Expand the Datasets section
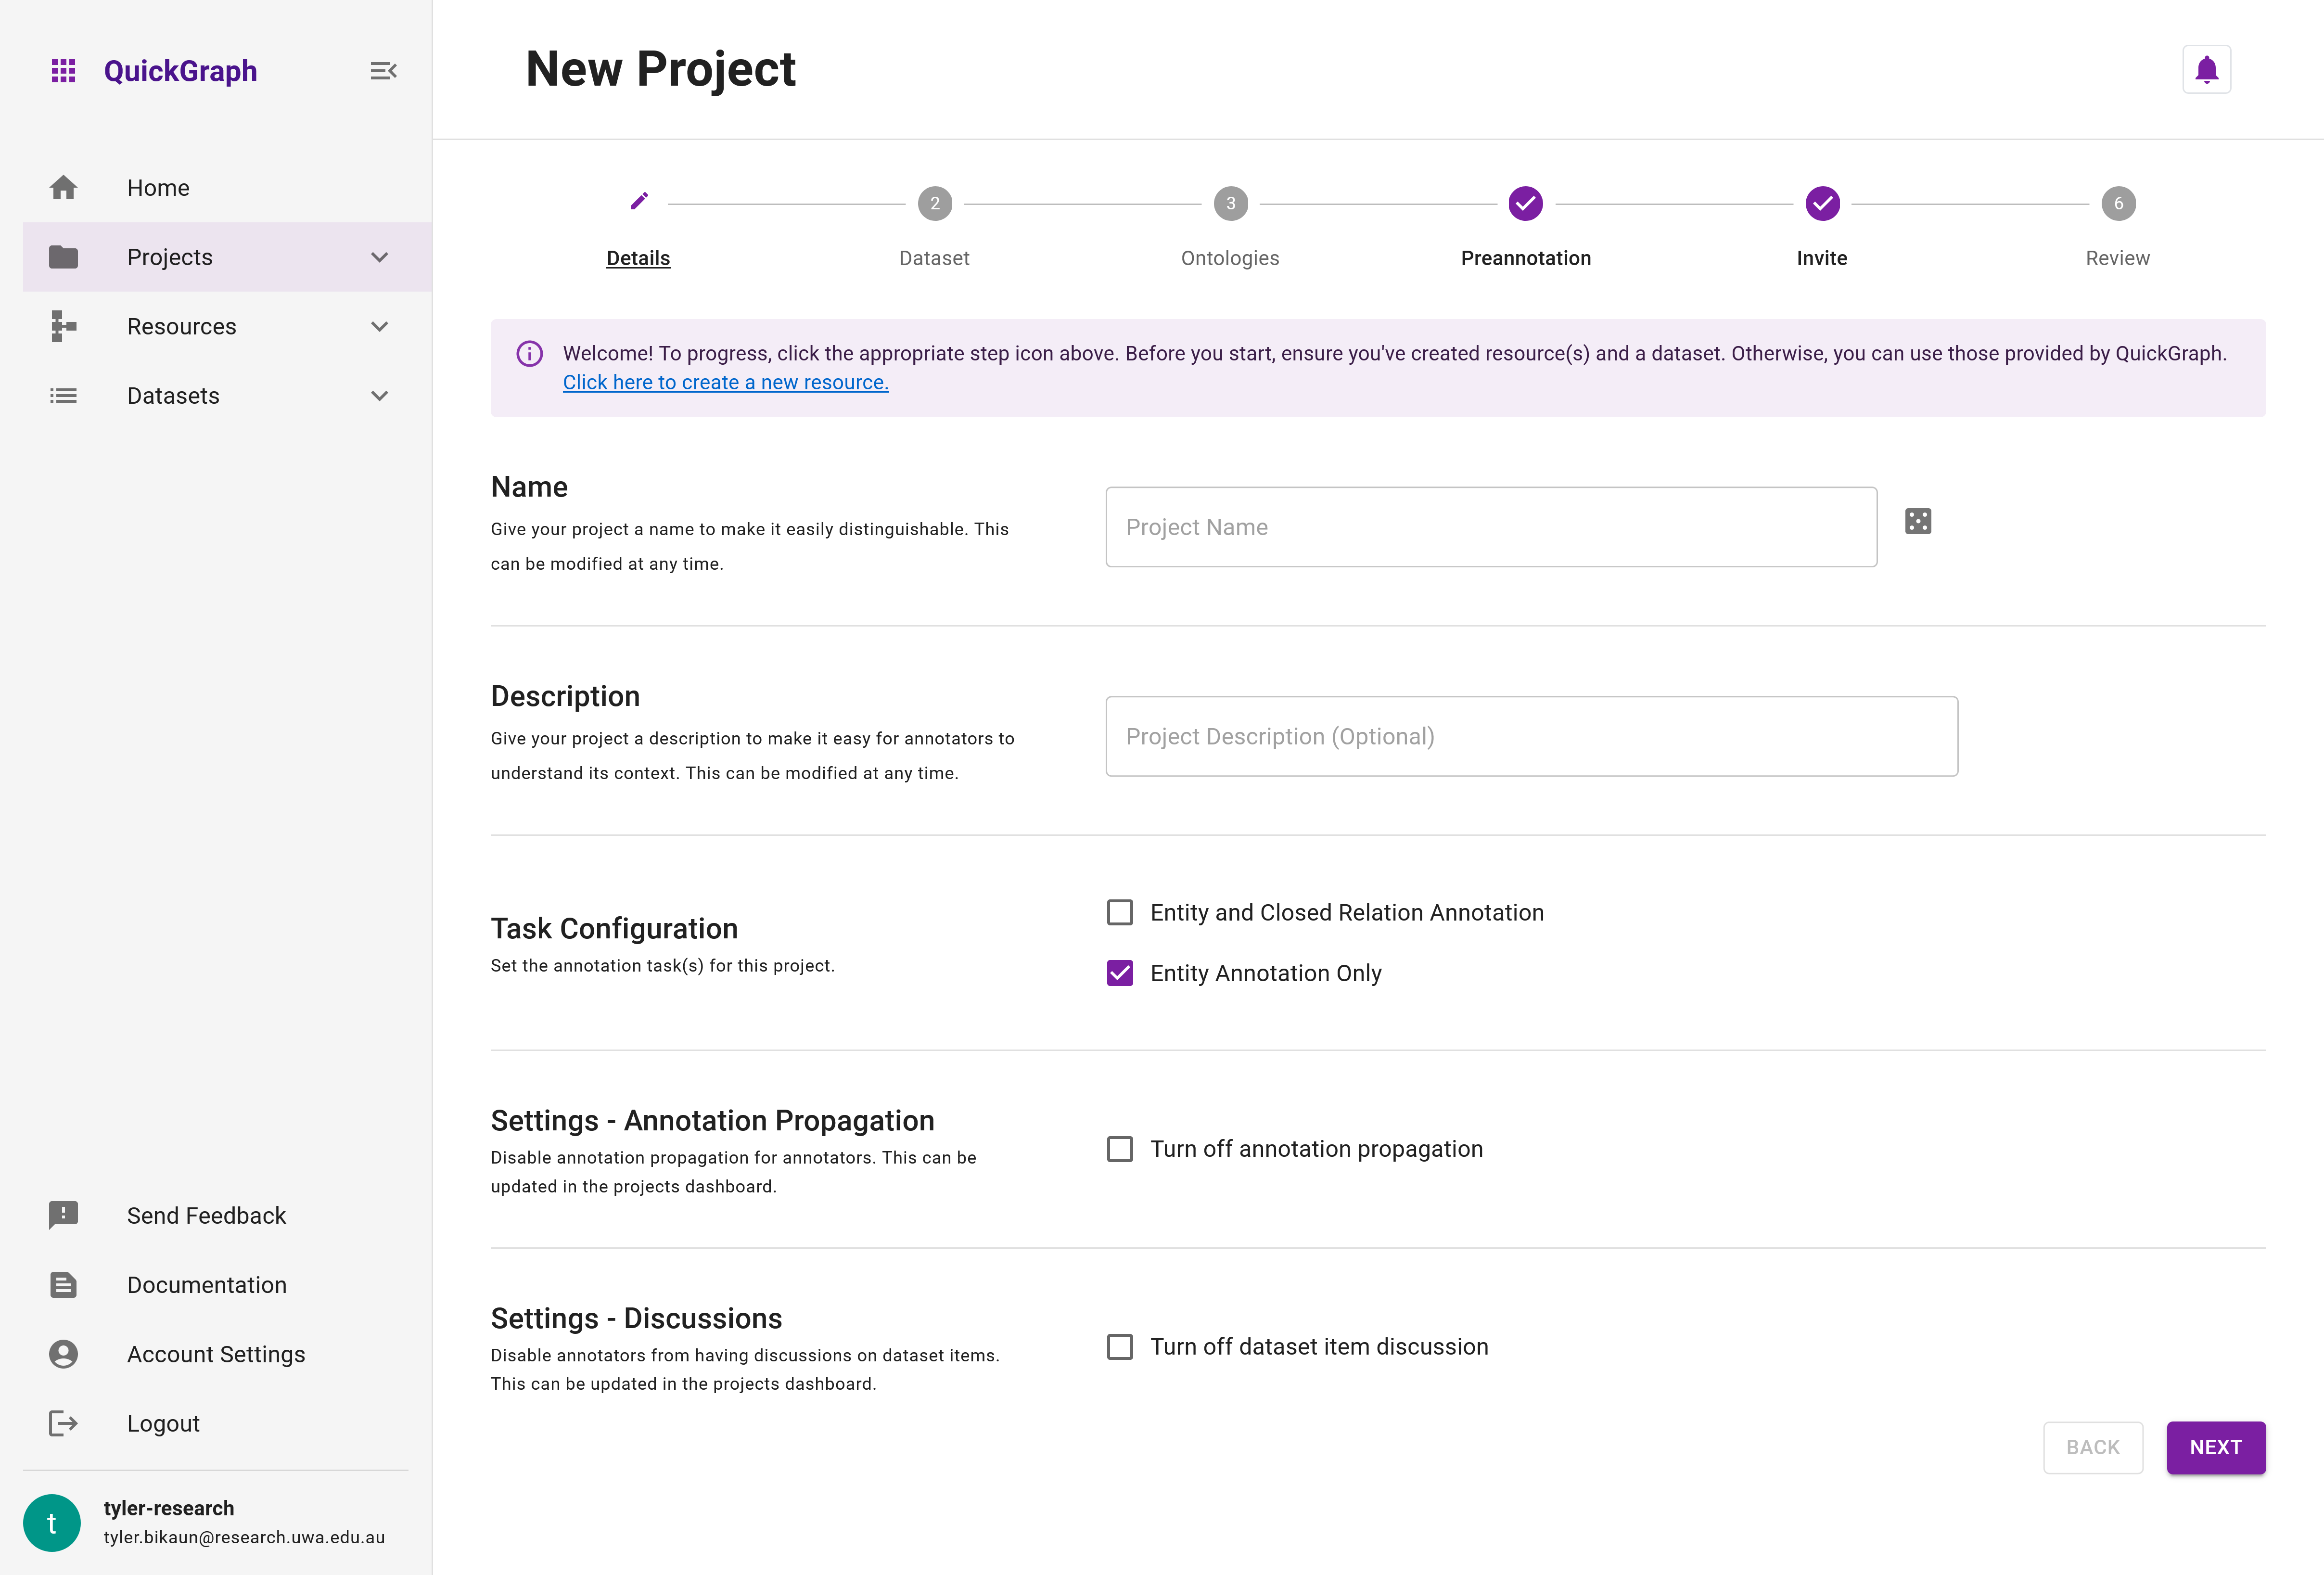 click(x=378, y=396)
